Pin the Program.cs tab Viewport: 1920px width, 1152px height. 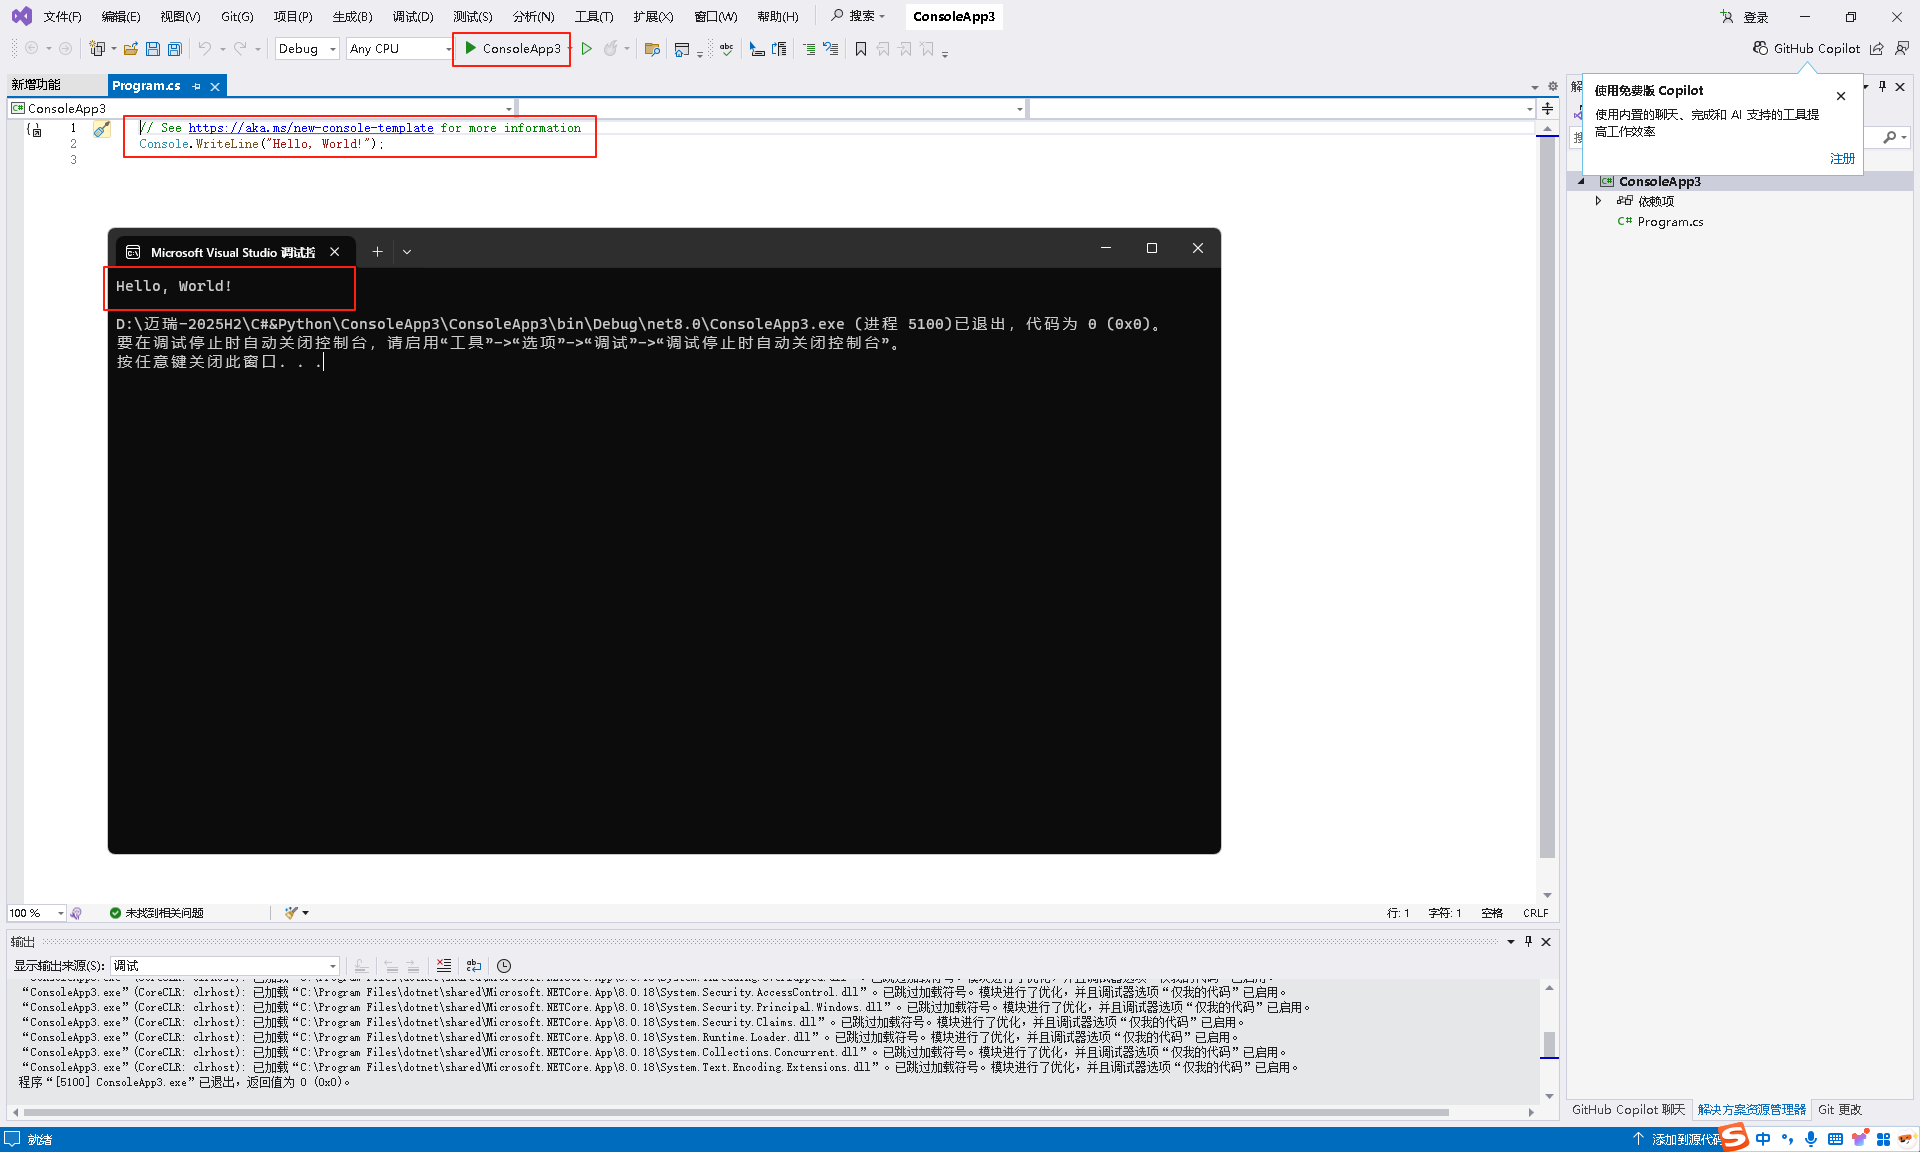[196, 87]
